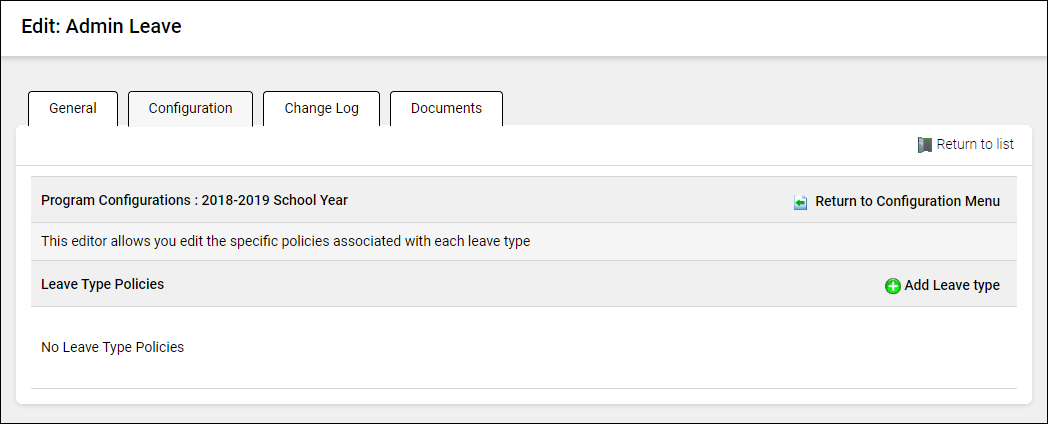Click the Return to list link text
The image size is (1048, 424).
[x=975, y=144]
